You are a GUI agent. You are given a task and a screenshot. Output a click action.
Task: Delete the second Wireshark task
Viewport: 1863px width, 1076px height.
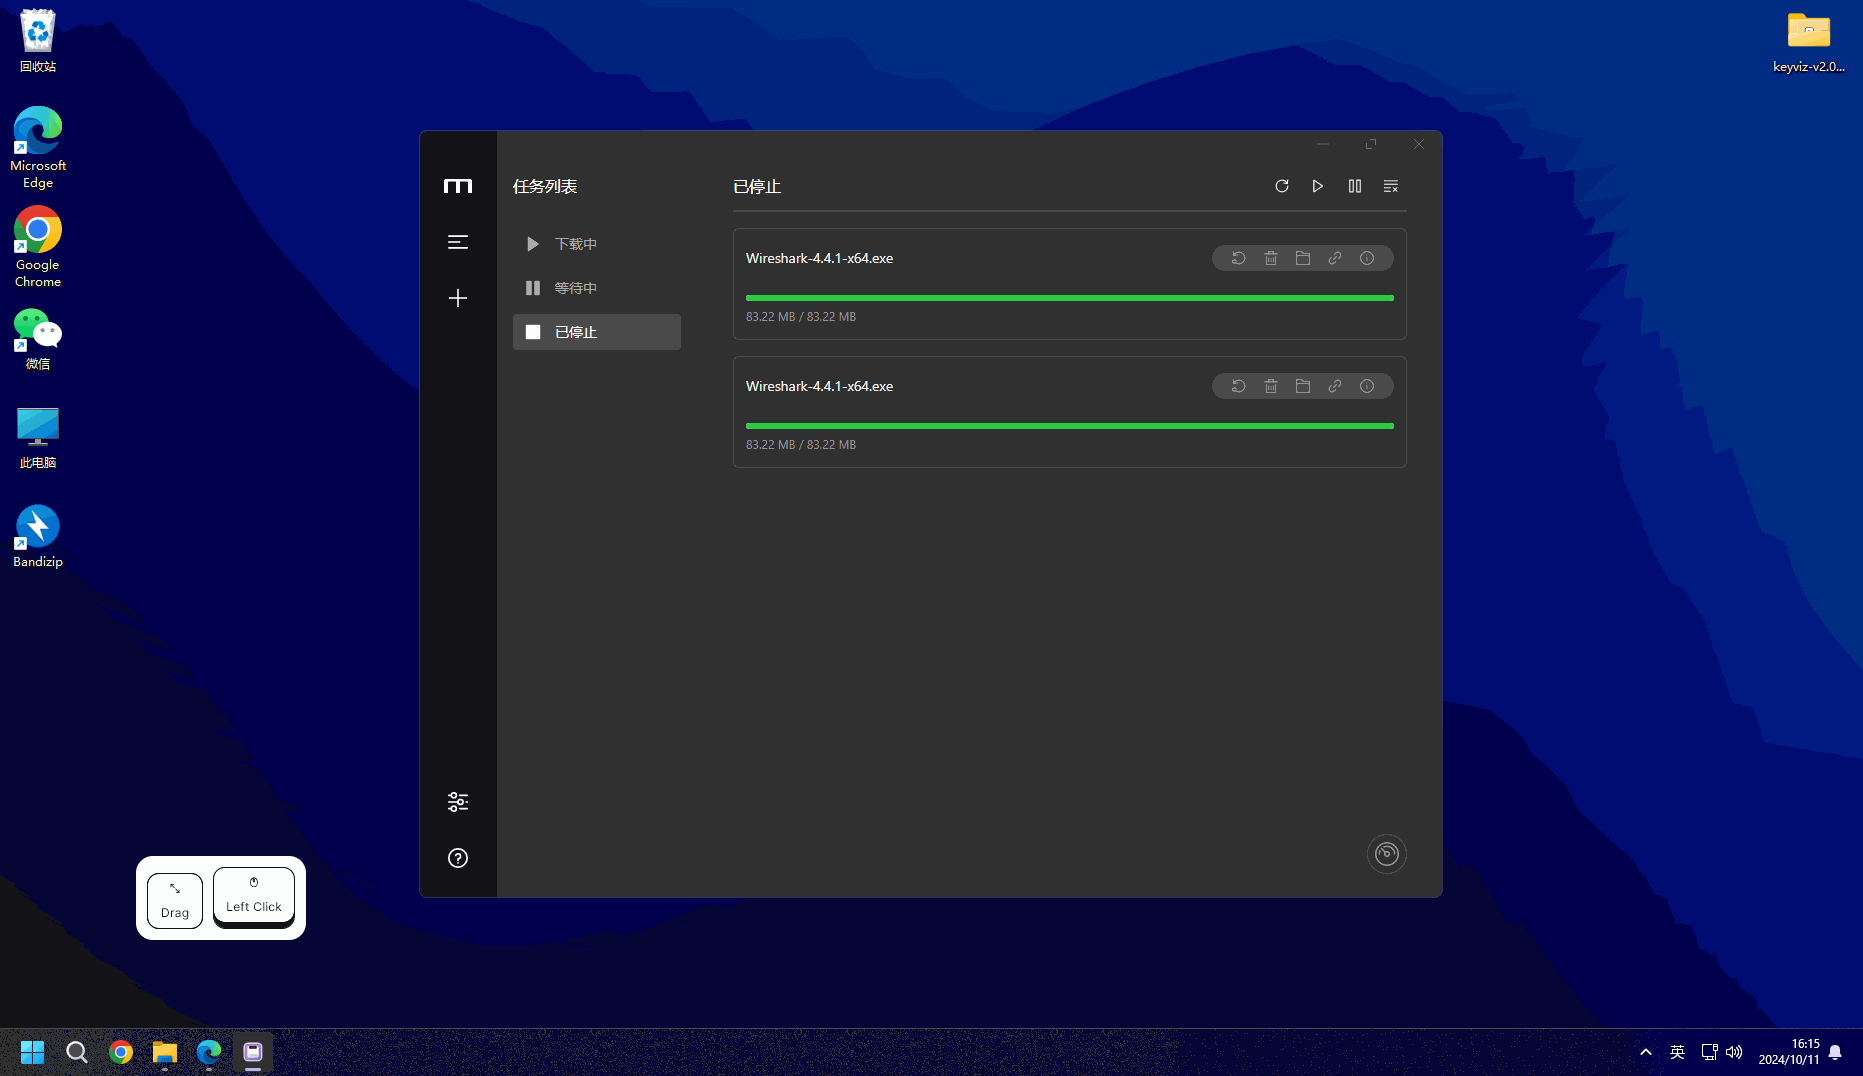click(1271, 386)
